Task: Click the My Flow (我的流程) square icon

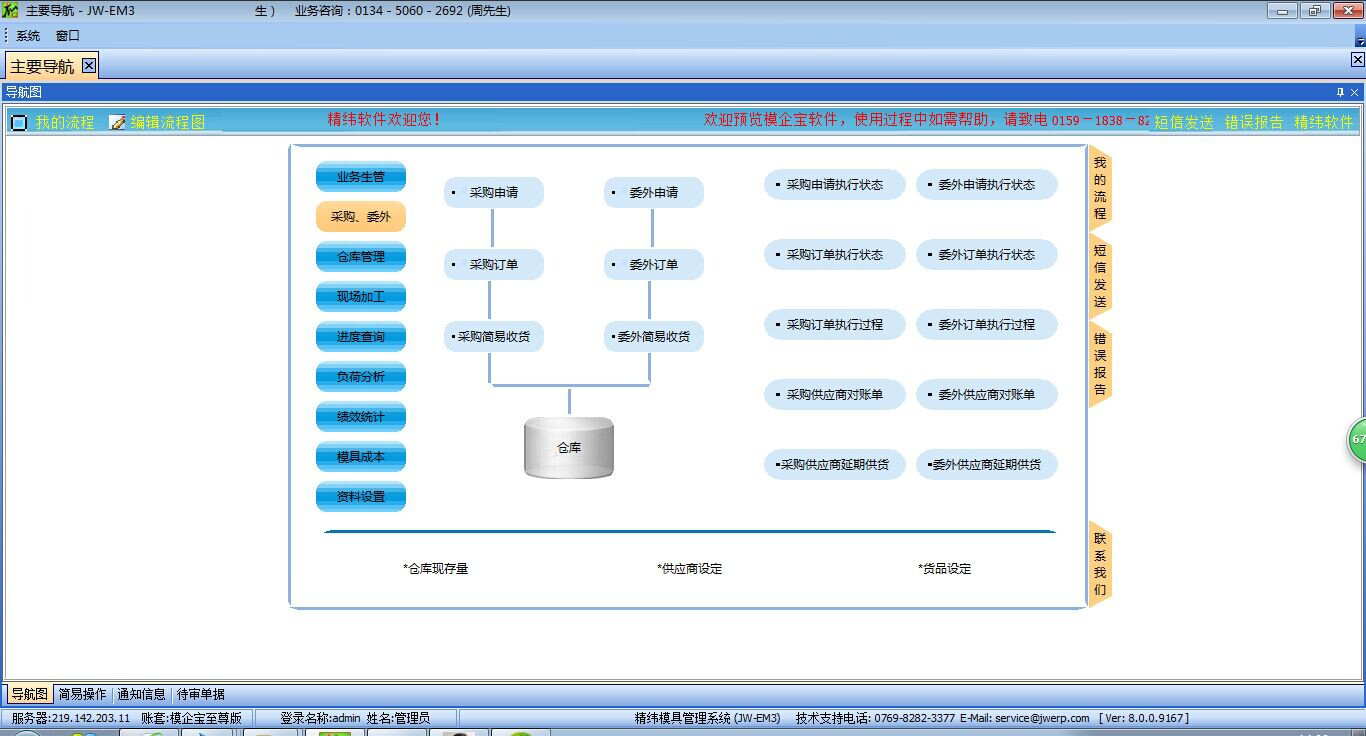Action: [19, 123]
